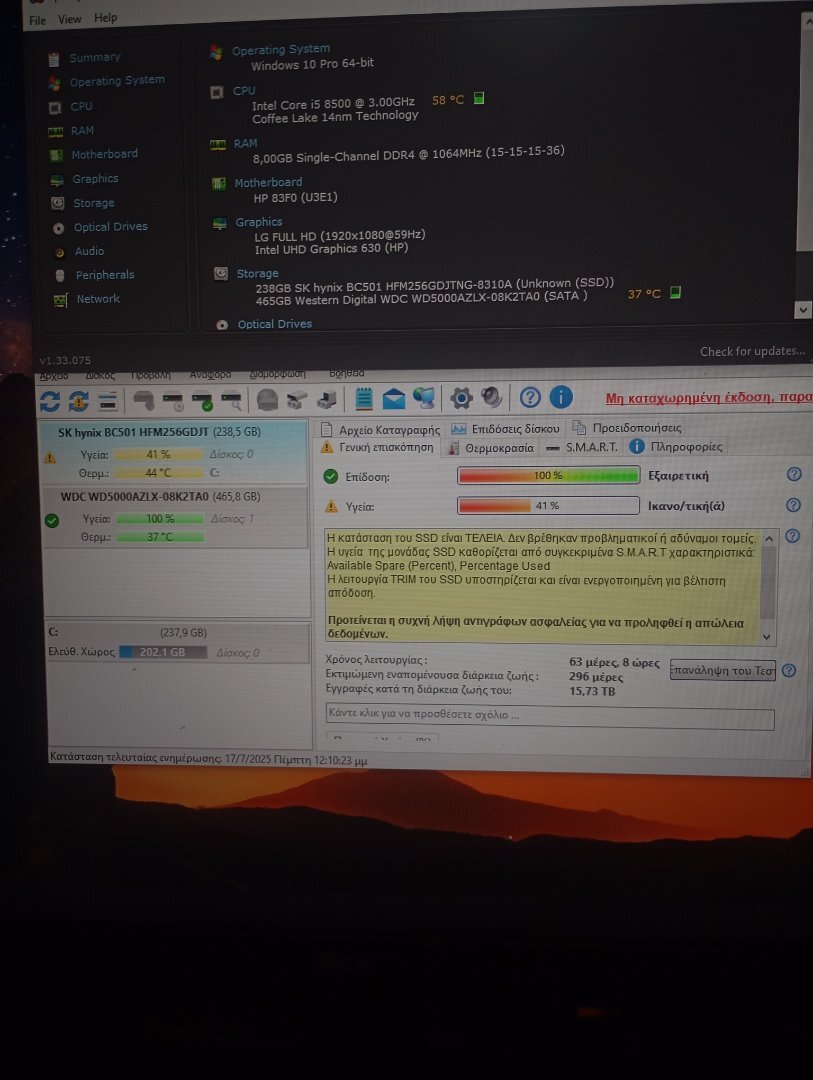The image size is (813, 1080).
Task: Click red unregistered version link
Action: (x=708, y=397)
